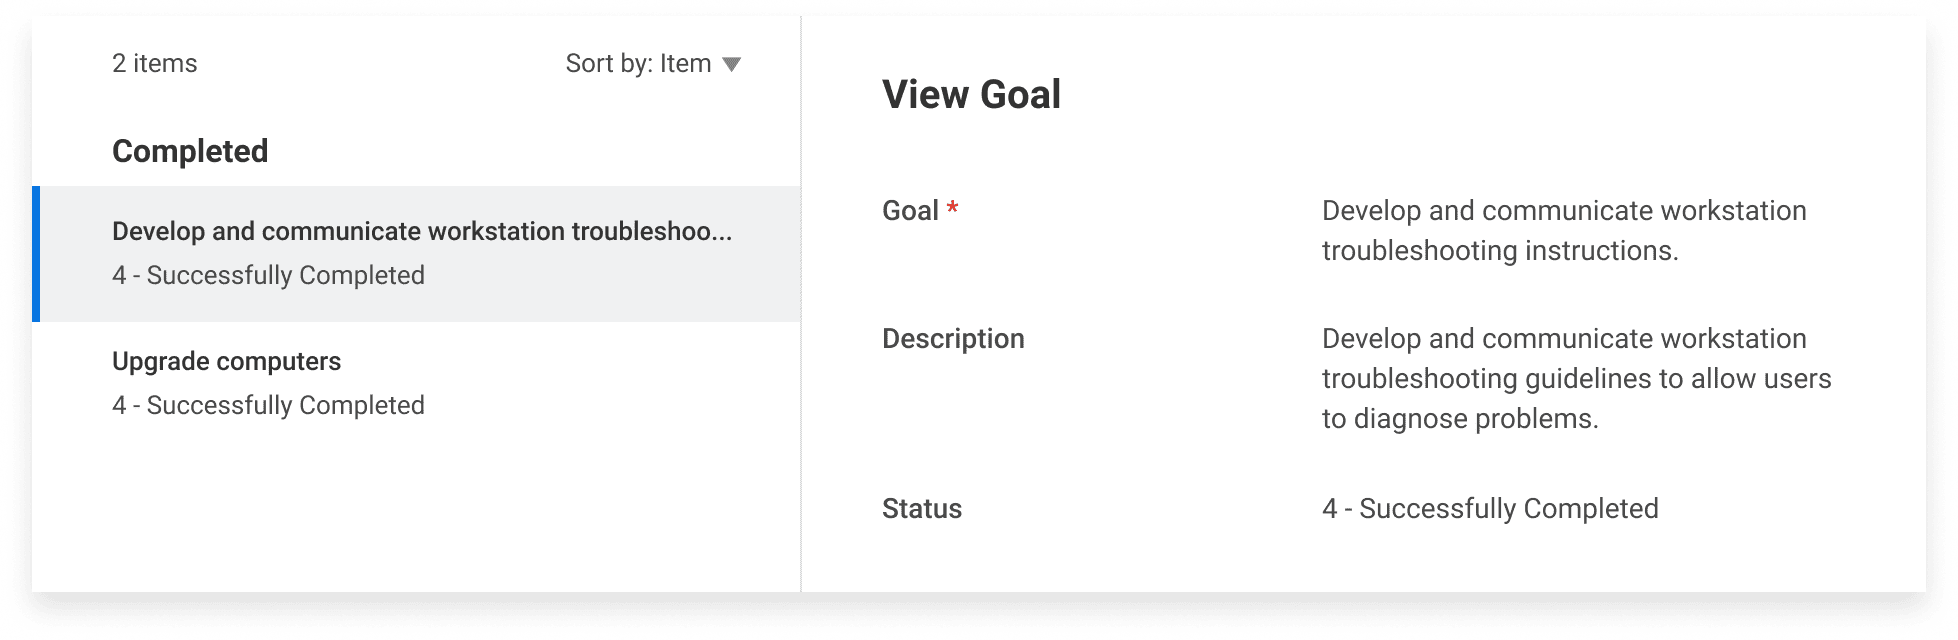Image resolution: width=1958 pixels, height=640 pixels.
Task: Click the "Description" field label
Action: [953, 339]
